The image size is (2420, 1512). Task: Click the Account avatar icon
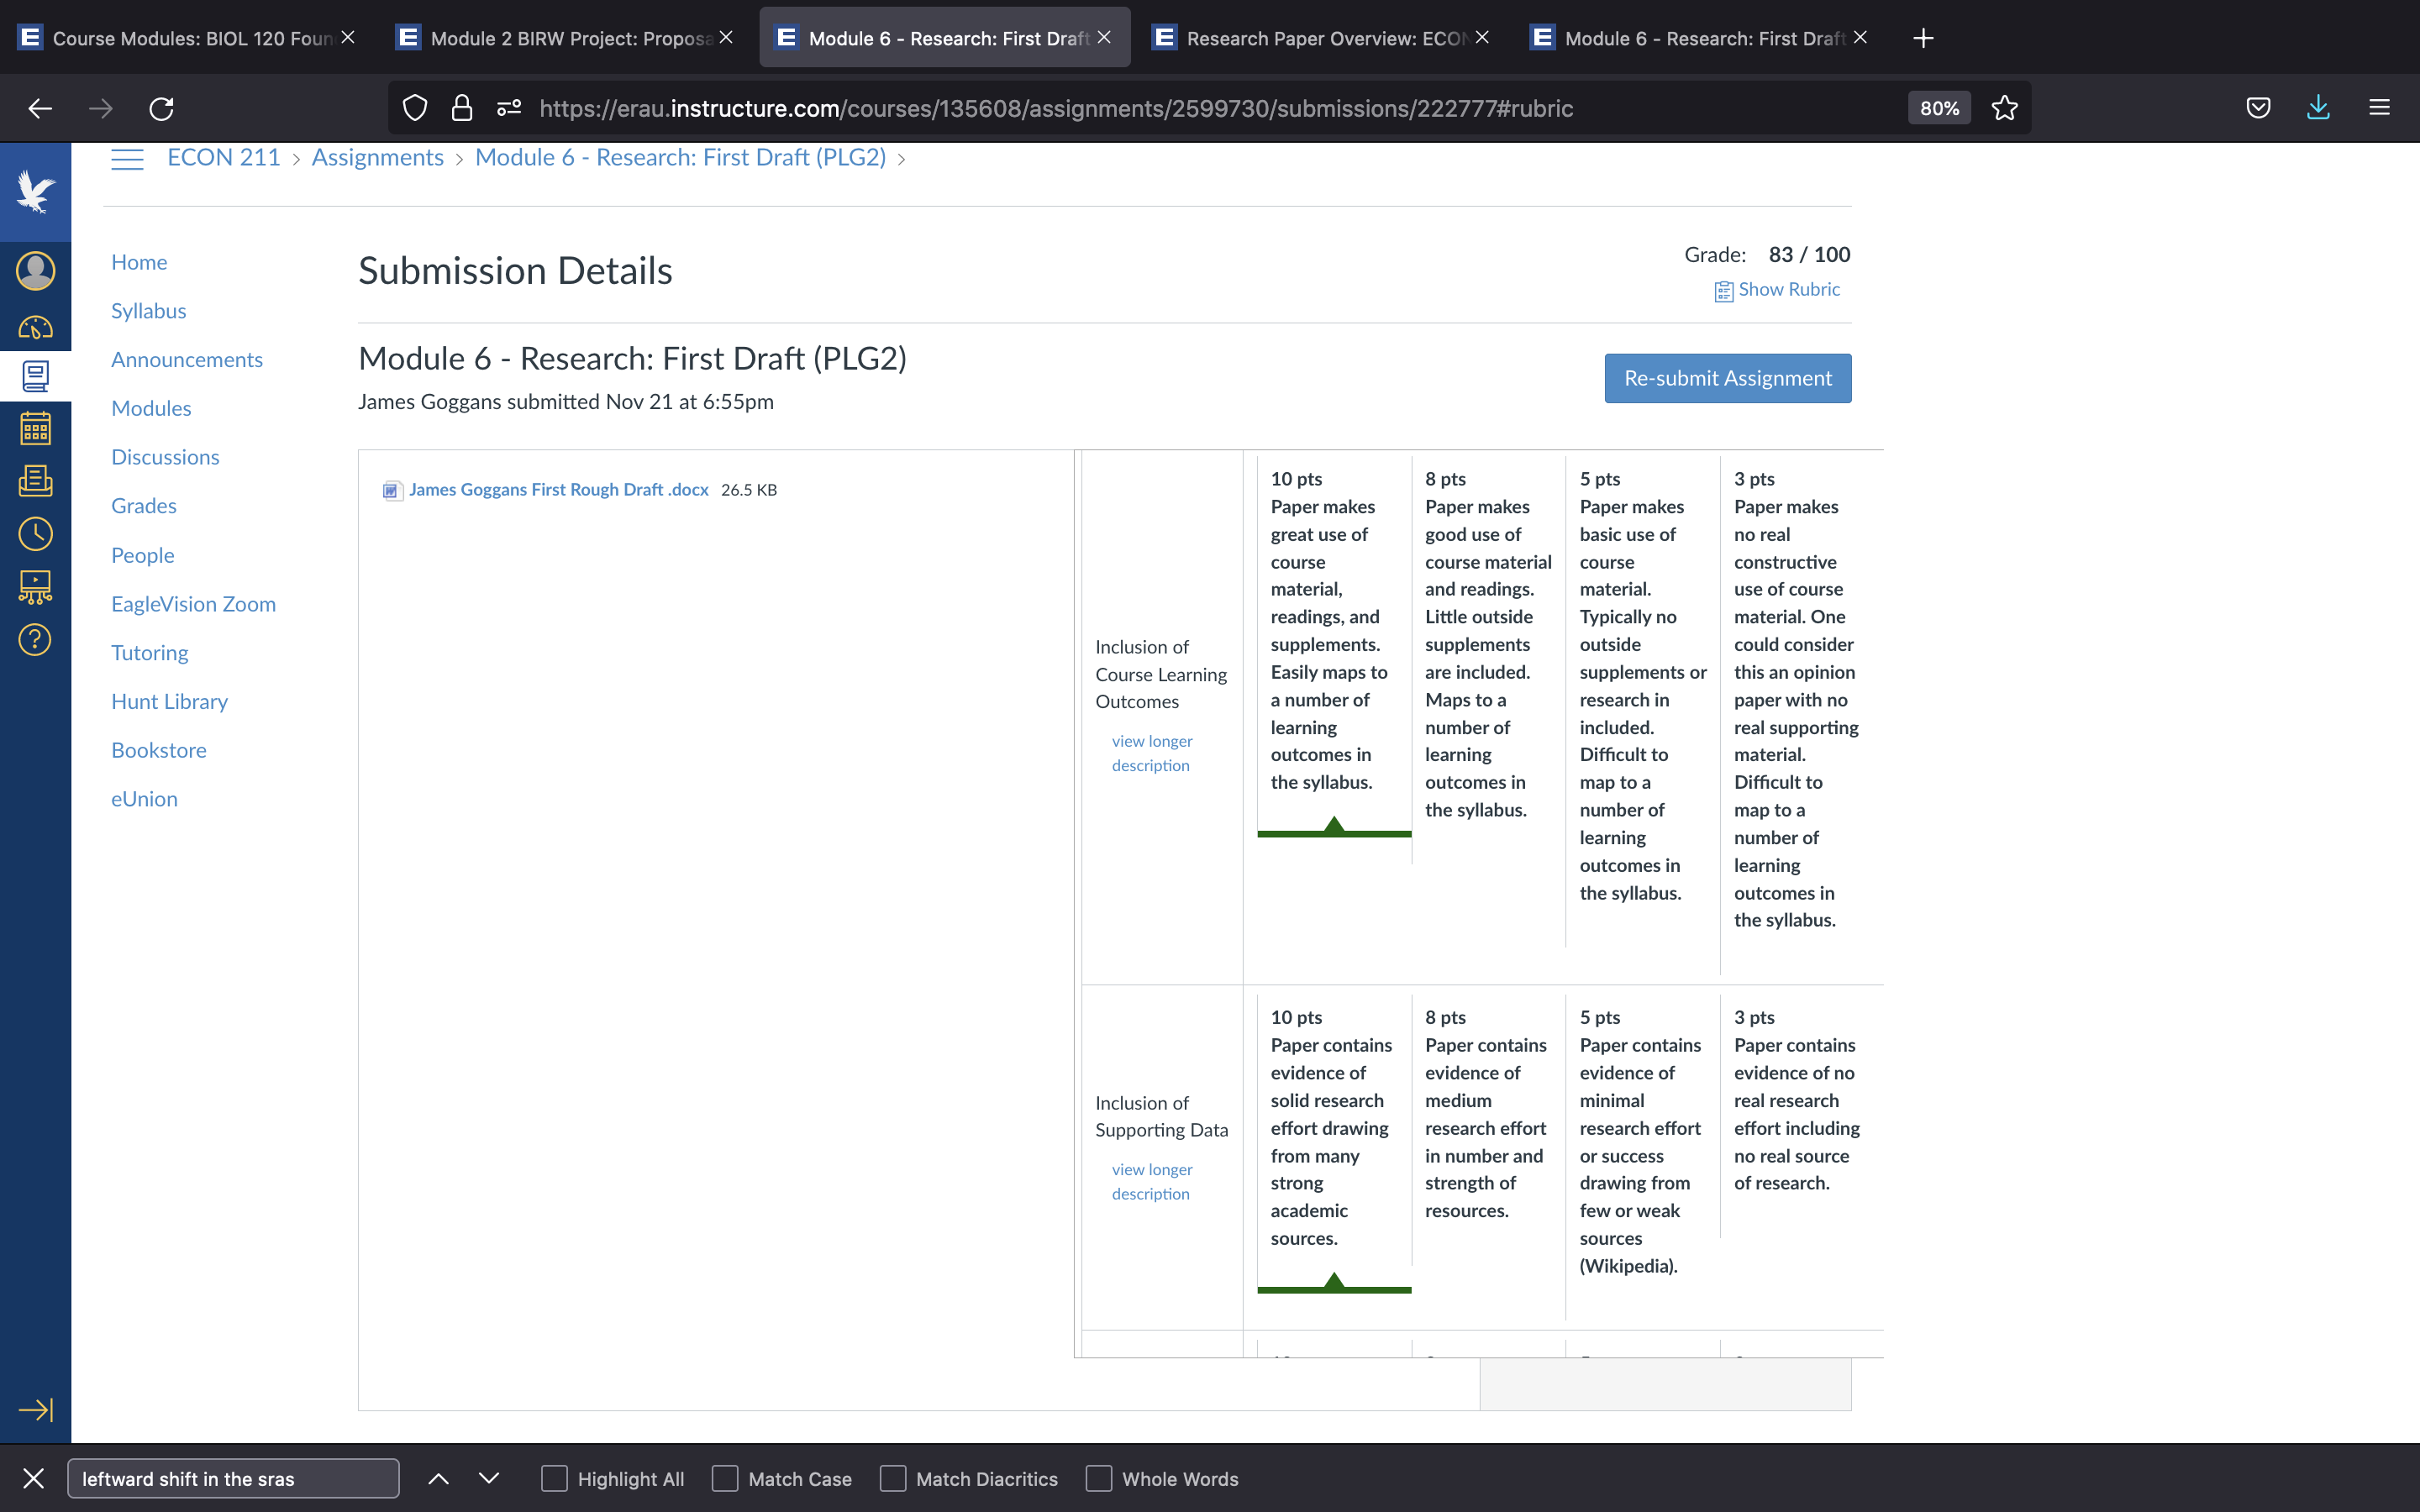click(35, 271)
